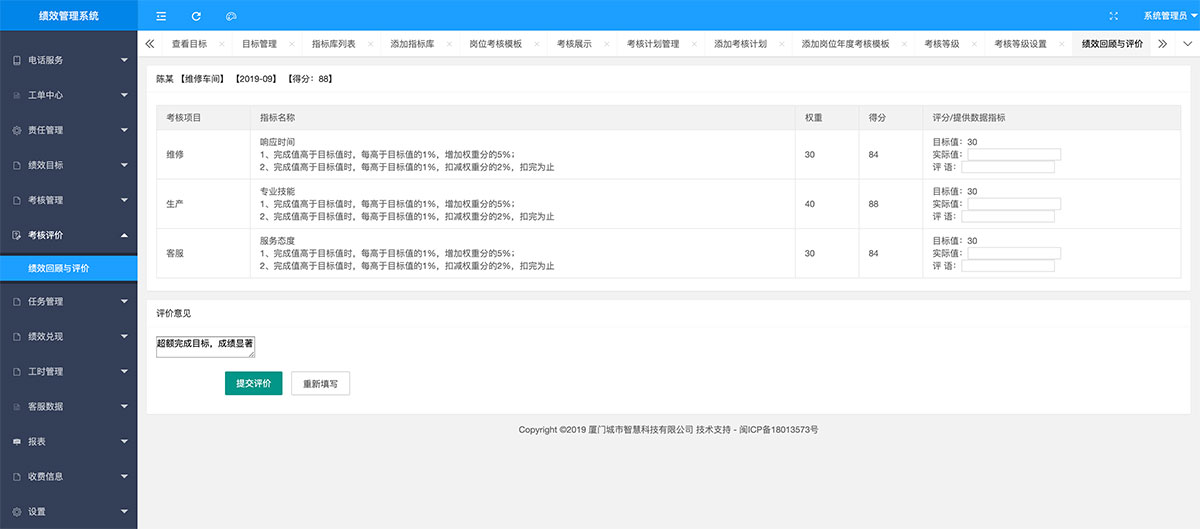Select the 绩效回顾与评价 tab

click(1112, 44)
